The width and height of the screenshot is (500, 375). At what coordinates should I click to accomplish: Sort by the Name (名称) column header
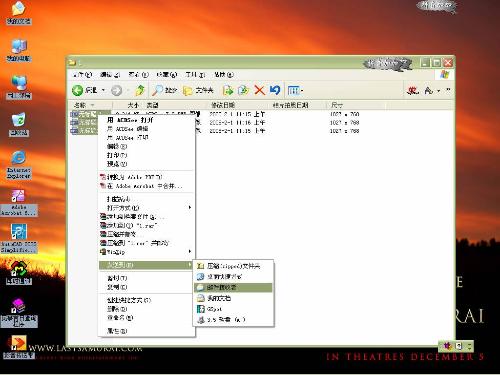[90, 105]
